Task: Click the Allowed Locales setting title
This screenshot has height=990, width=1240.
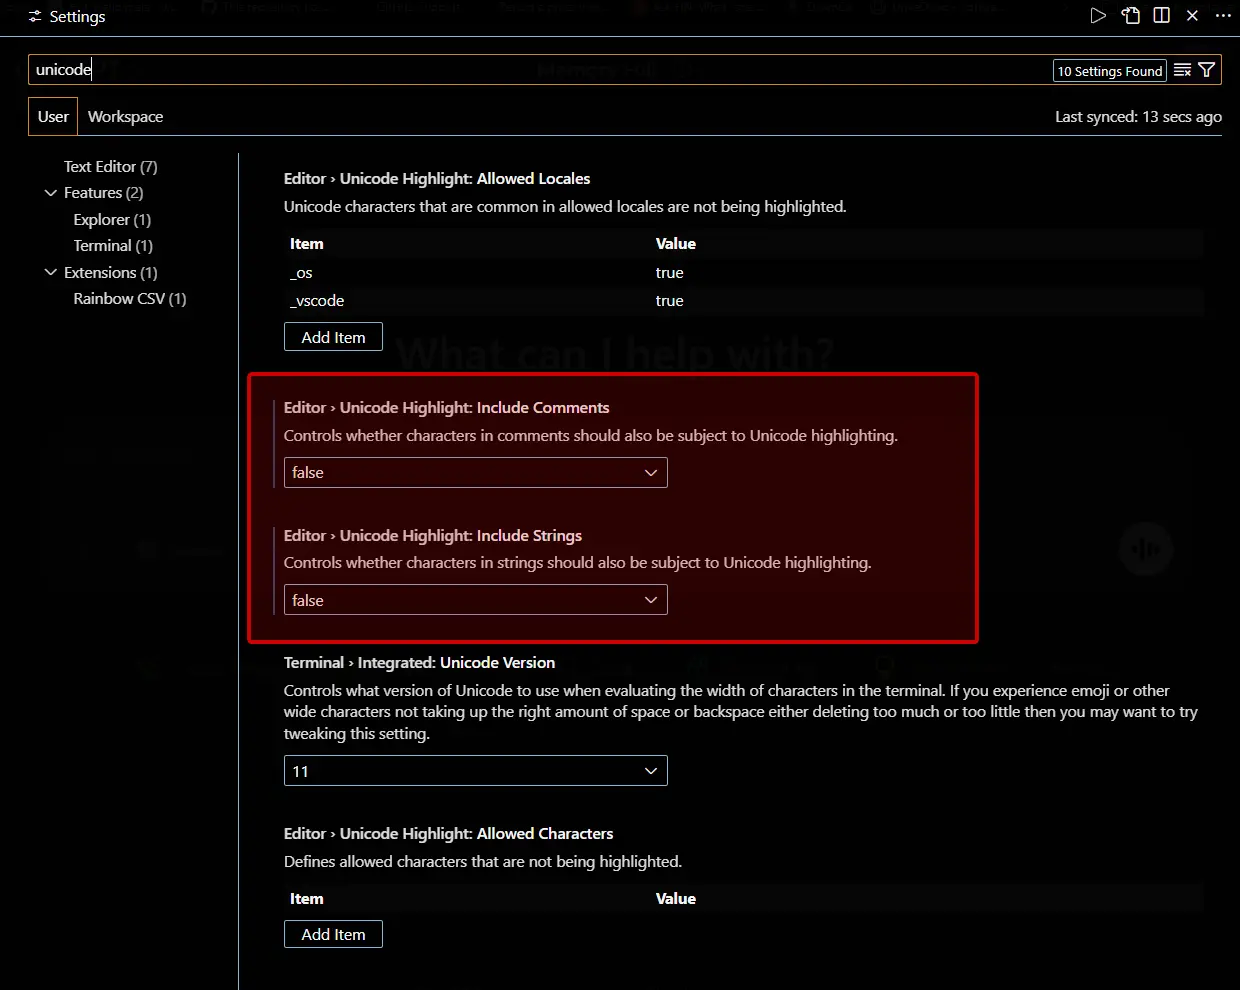Action: point(437,179)
